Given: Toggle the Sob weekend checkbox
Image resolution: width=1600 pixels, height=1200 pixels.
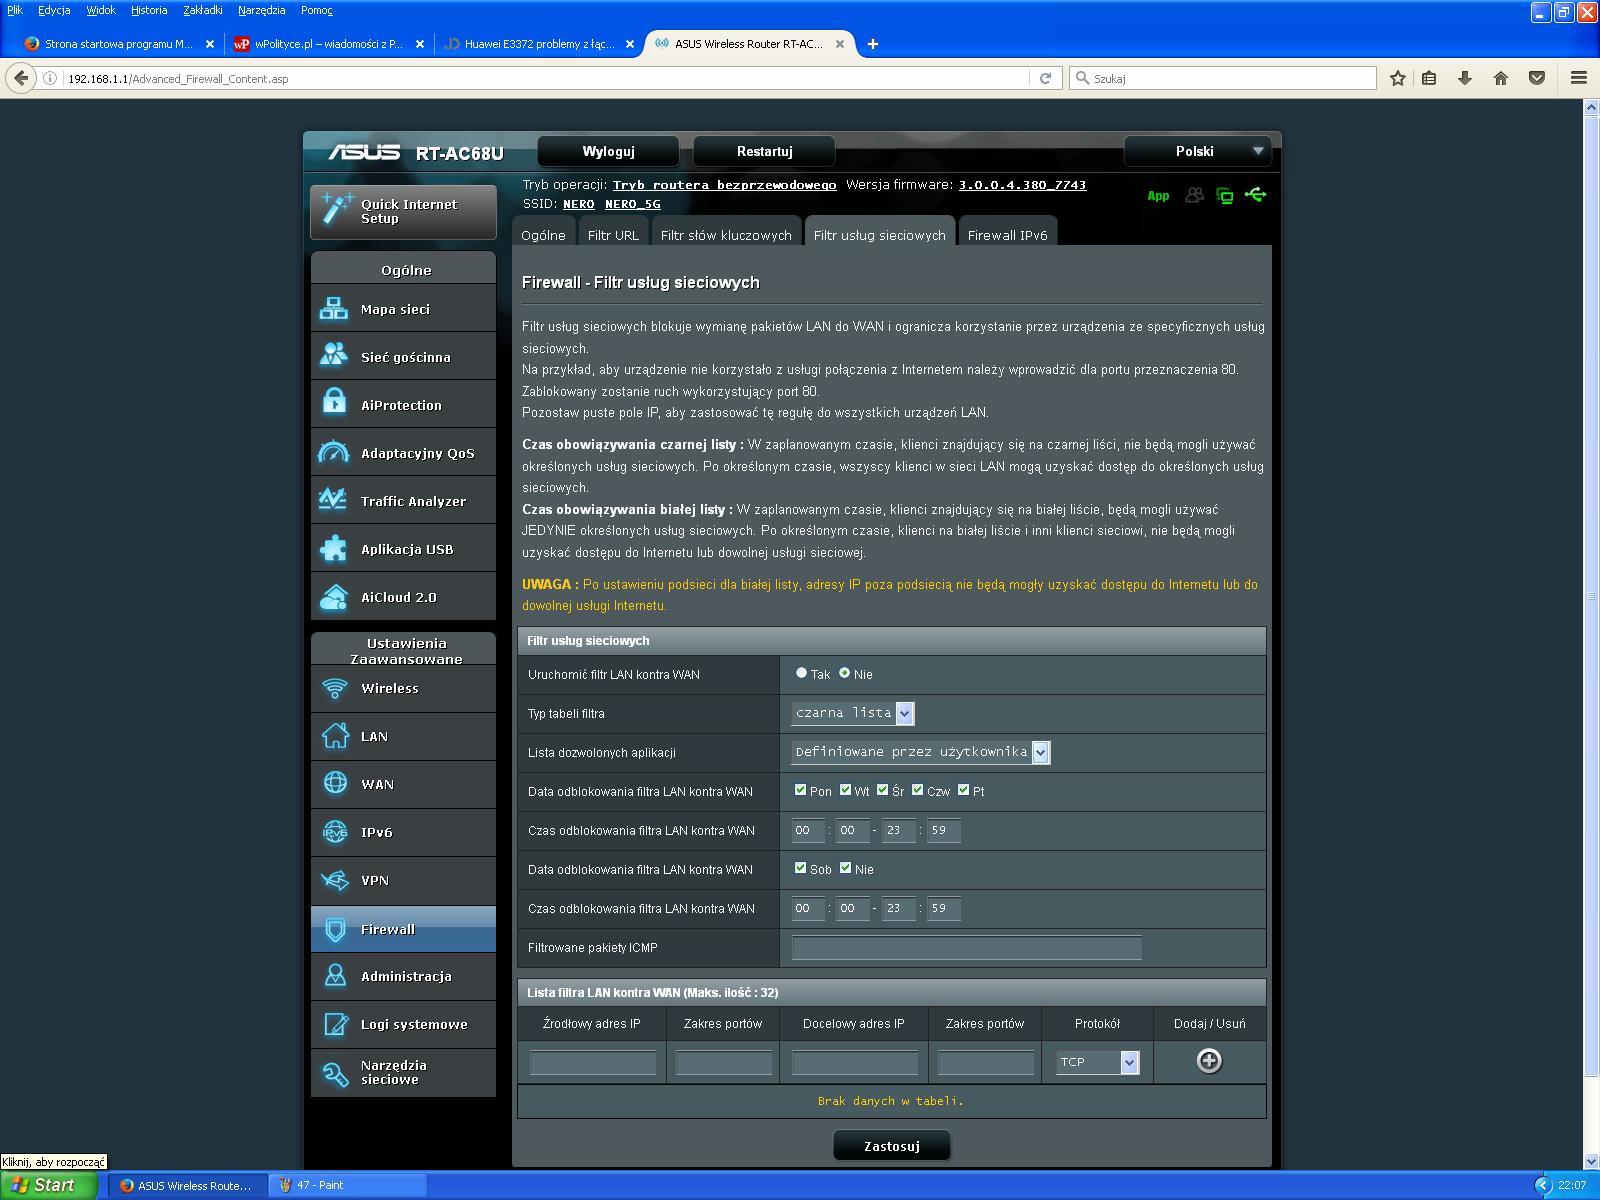Looking at the screenshot, I should (x=800, y=868).
